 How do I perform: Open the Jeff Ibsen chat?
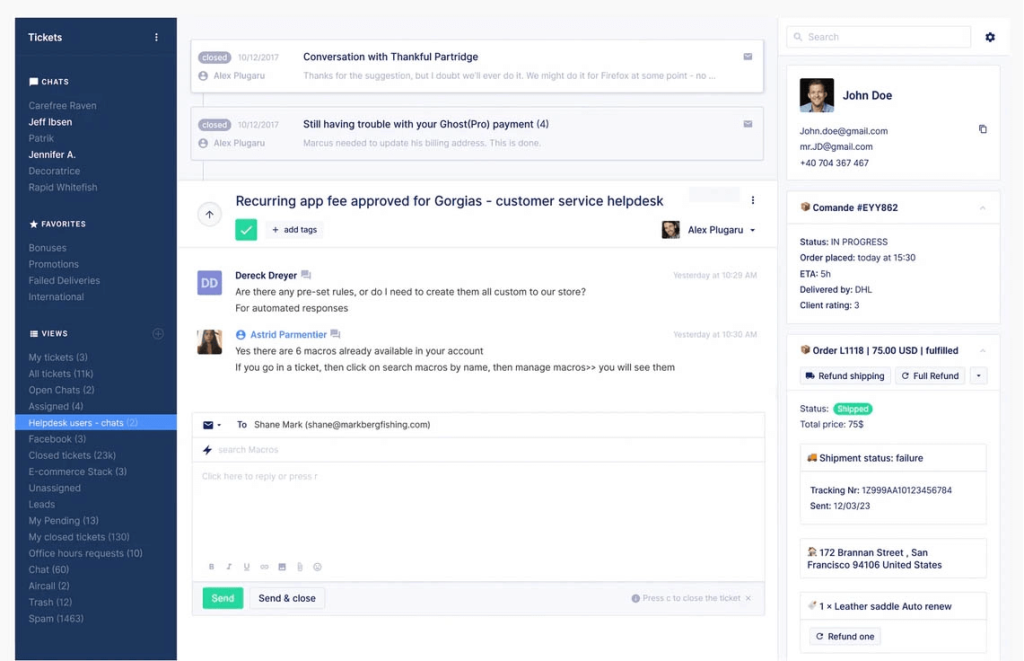50,122
